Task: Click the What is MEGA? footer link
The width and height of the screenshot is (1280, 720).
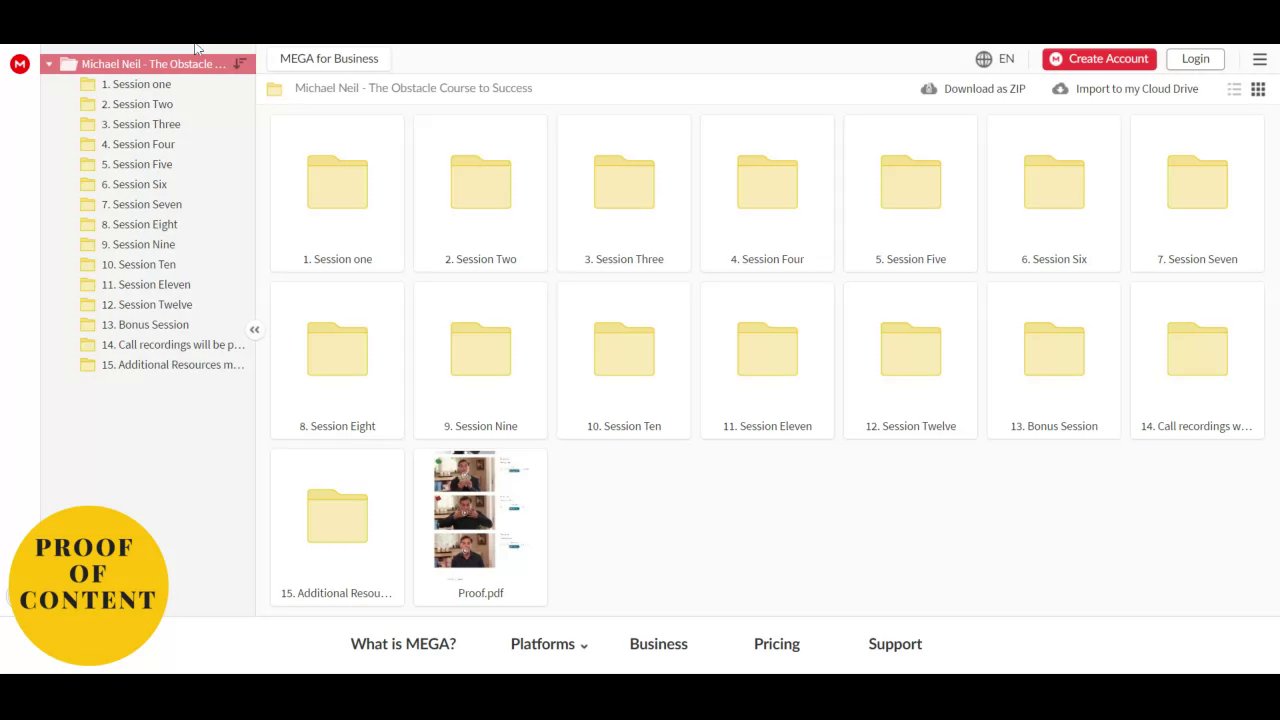Action: 403,644
